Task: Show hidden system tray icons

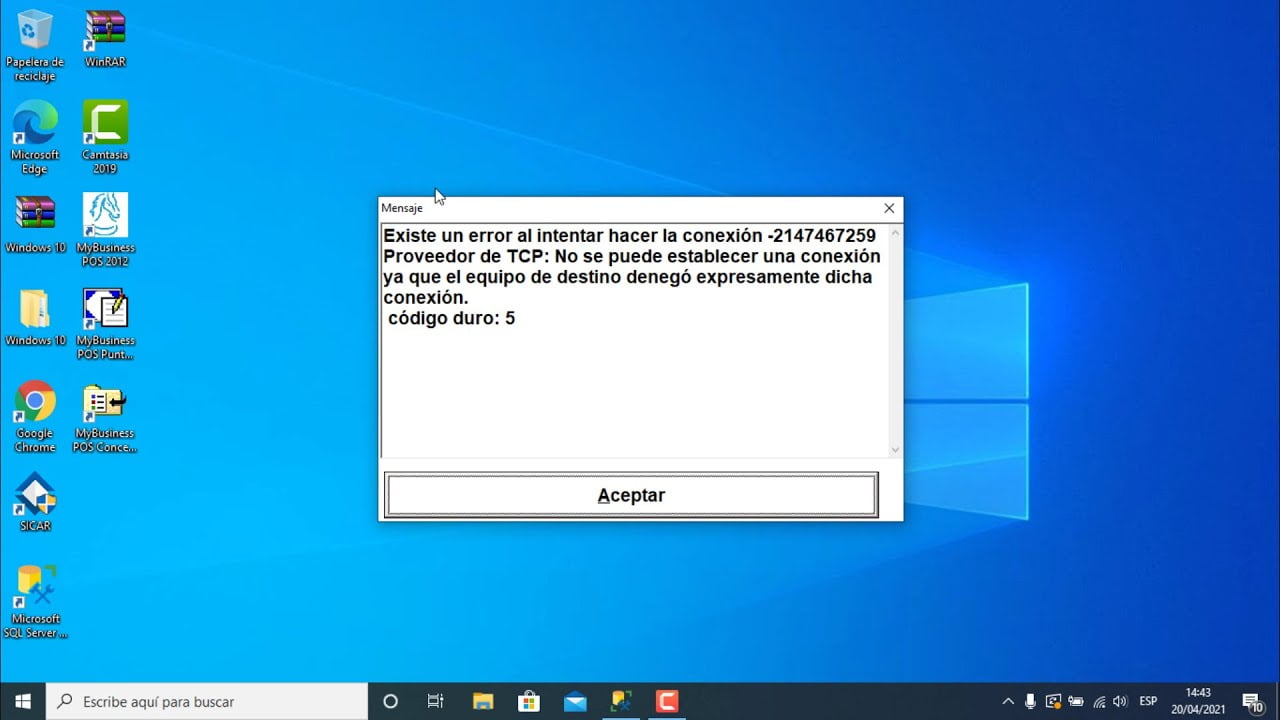Action: [1008, 701]
